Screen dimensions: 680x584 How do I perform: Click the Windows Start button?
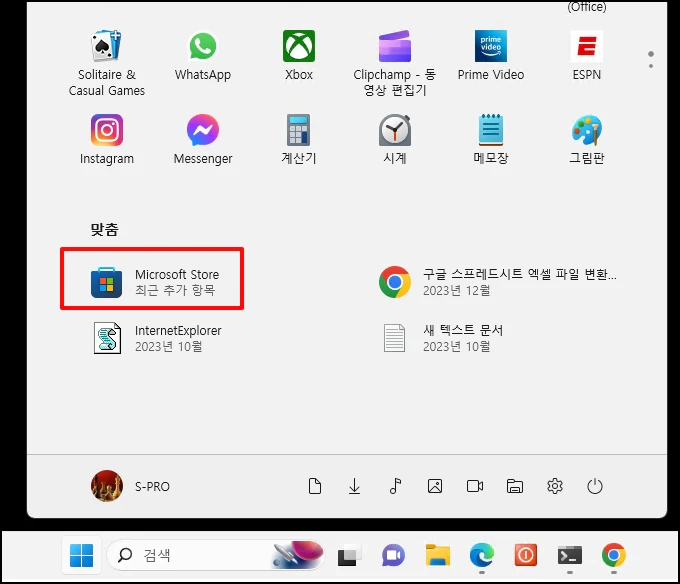click(82, 555)
